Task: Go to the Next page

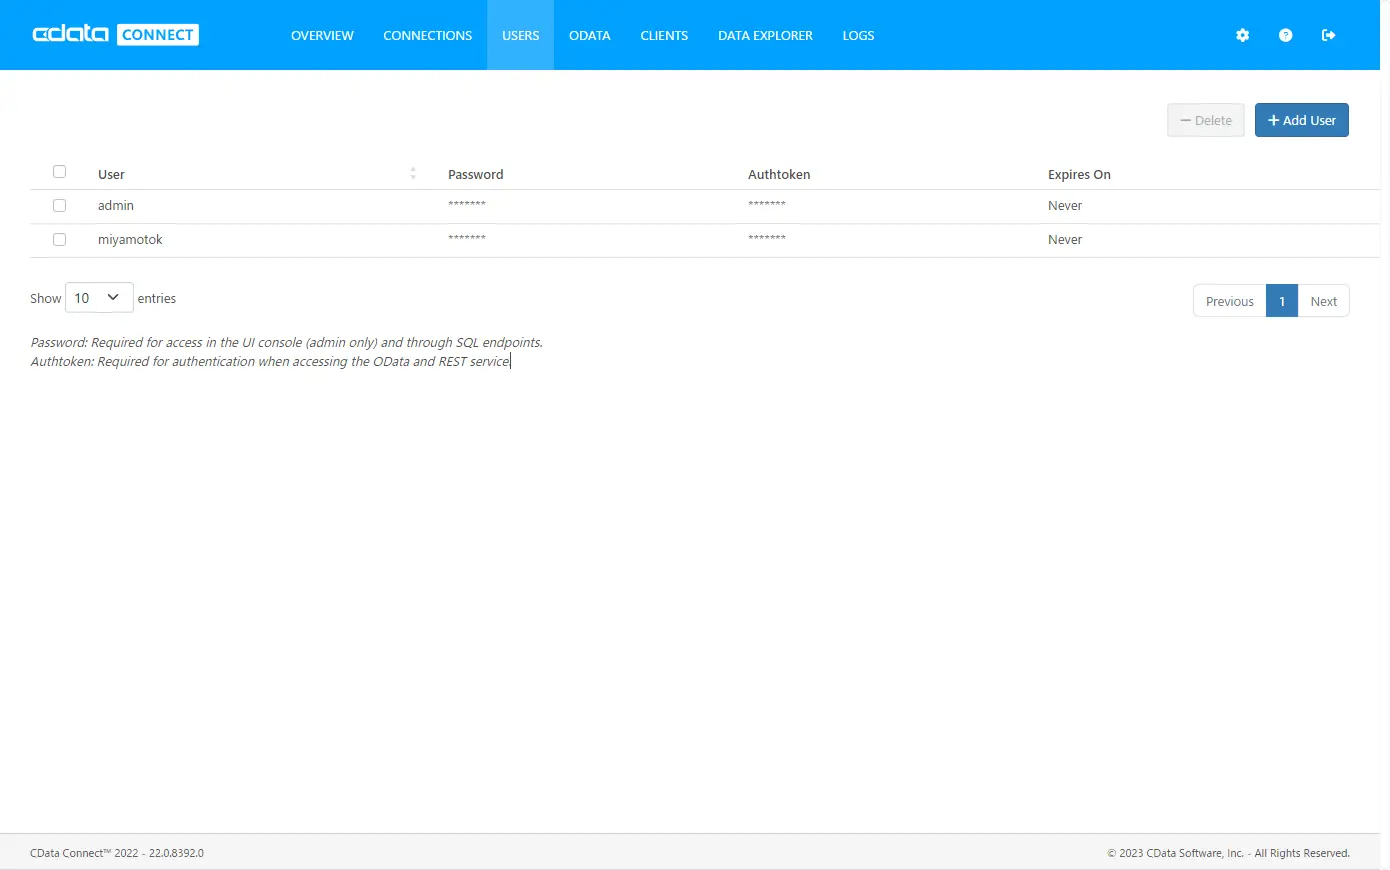Action: (x=1323, y=301)
